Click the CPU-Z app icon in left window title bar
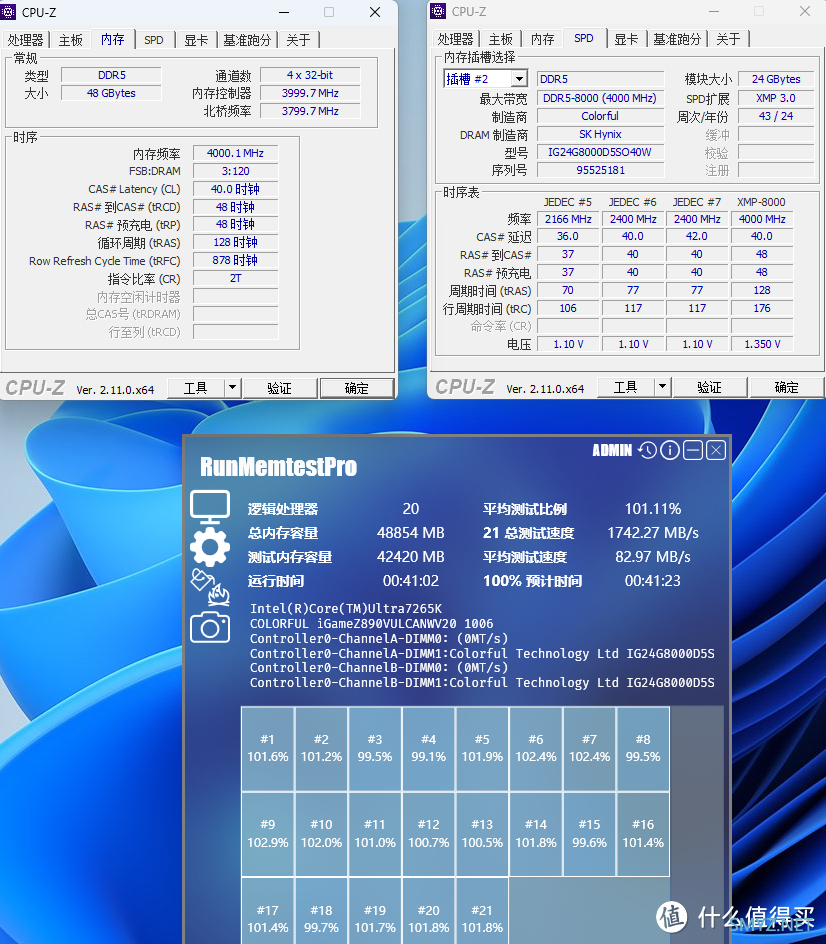The width and height of the screenshot is (826, 944). point(8,11)
